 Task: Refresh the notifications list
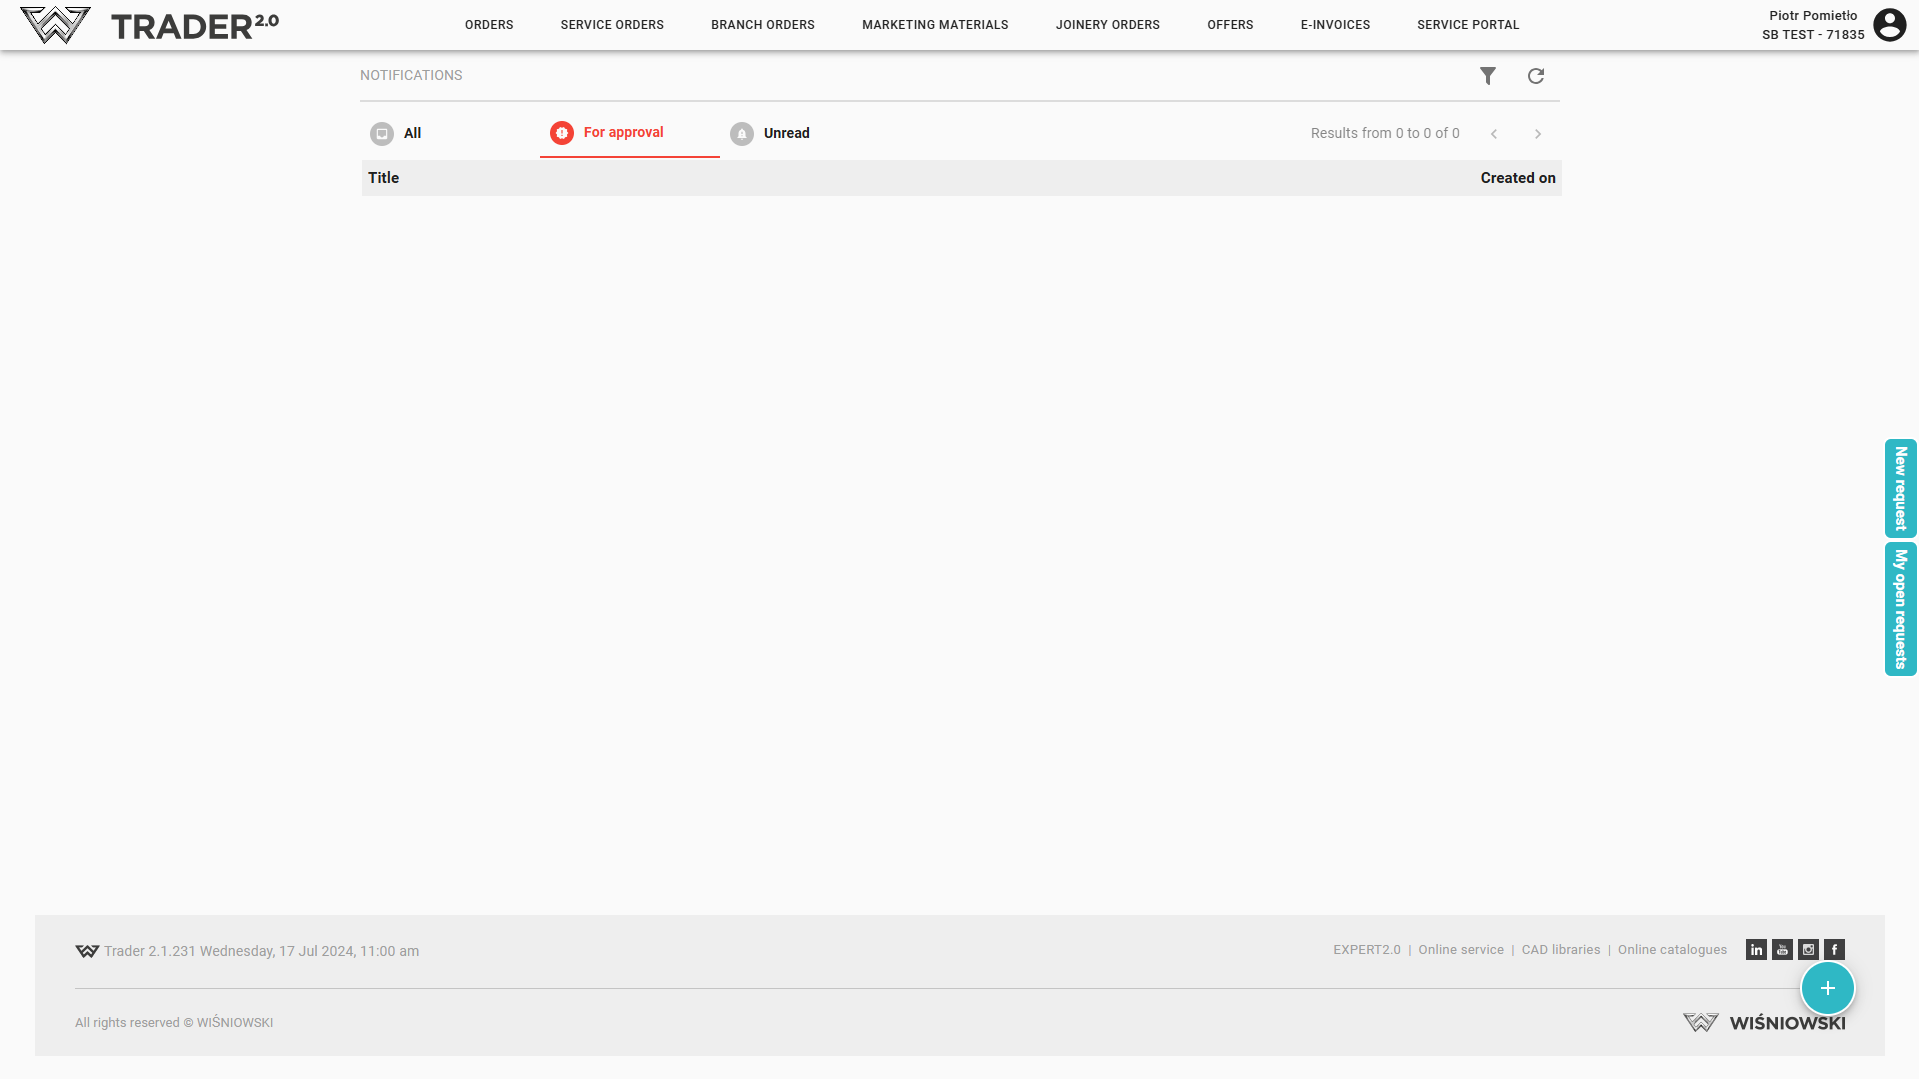tap(1536, 76)
